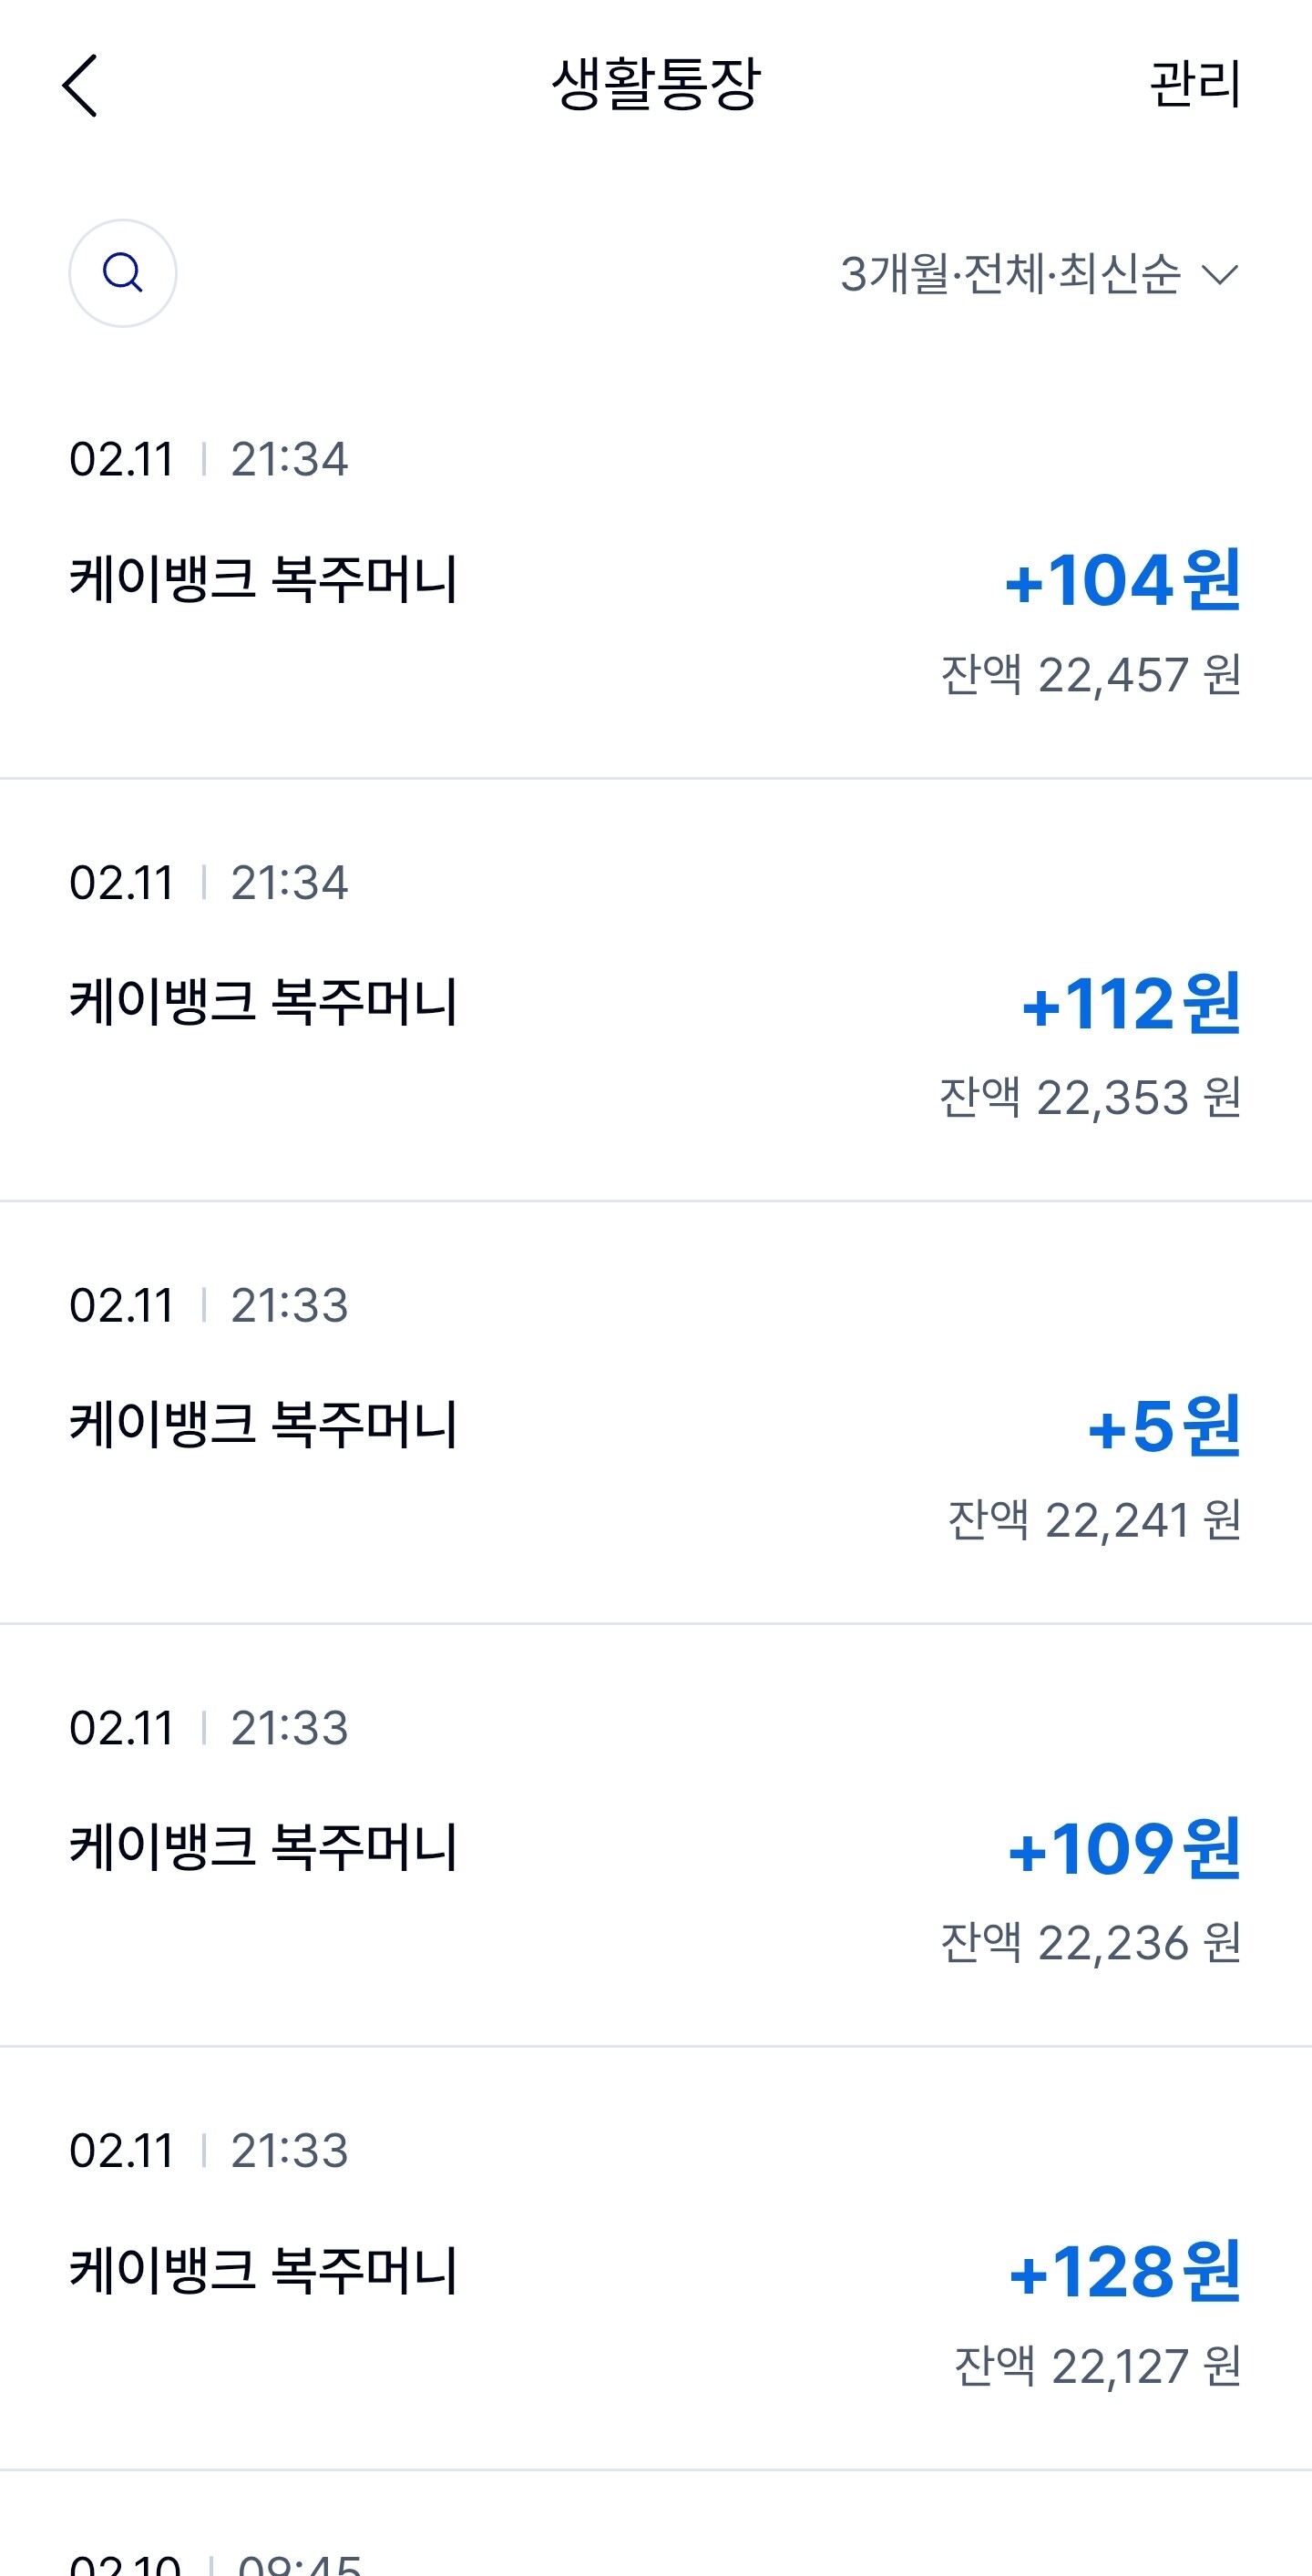The width and height of the screenshot is (1312, 2576).
Task: Tap the chevron beside 최신순
Action: [x=1220, y=274]
